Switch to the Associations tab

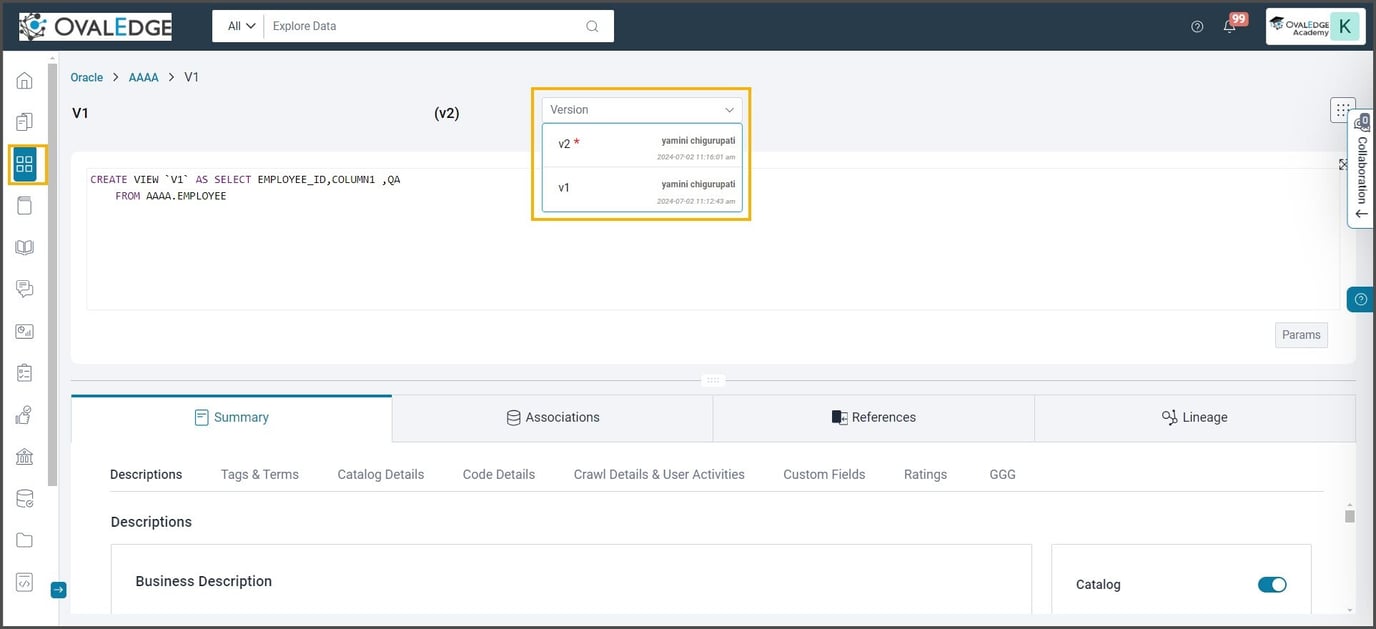(552, 417)
